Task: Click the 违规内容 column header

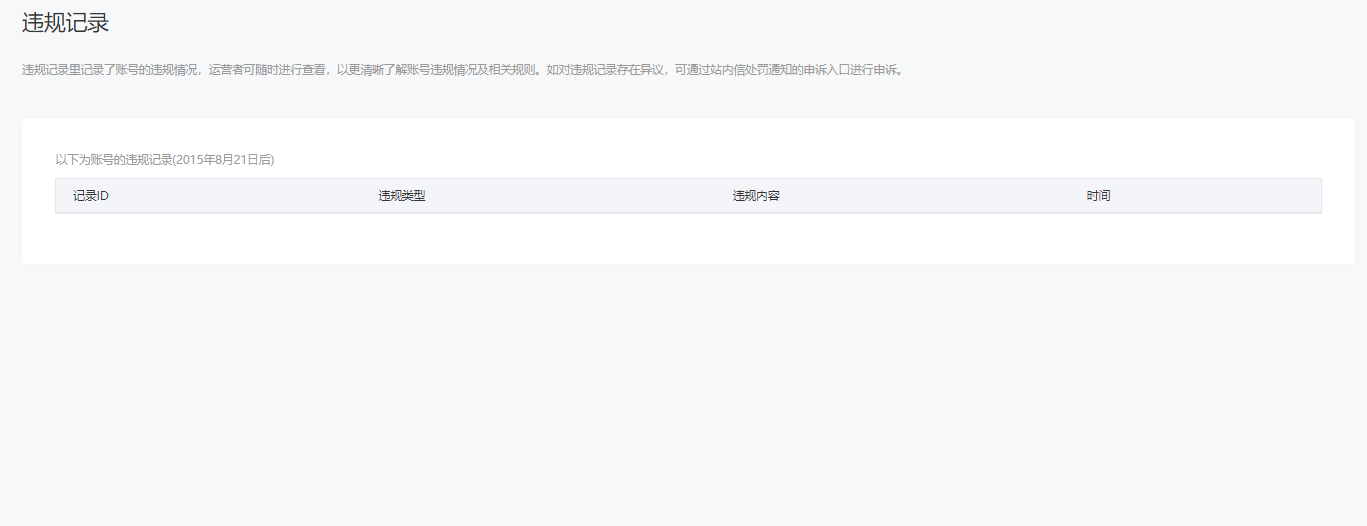Action: click(x=756, y=196)
